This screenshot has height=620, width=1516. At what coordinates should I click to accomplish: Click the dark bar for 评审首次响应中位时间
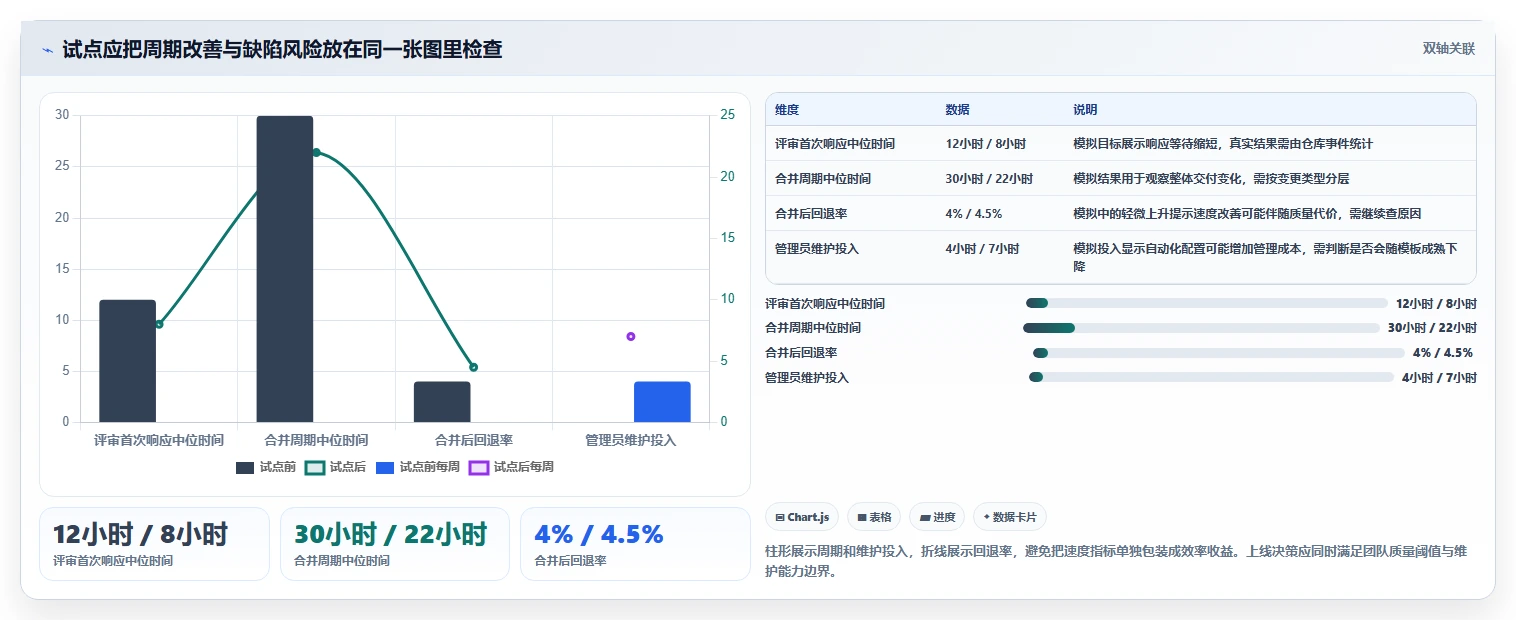point(127,361)
